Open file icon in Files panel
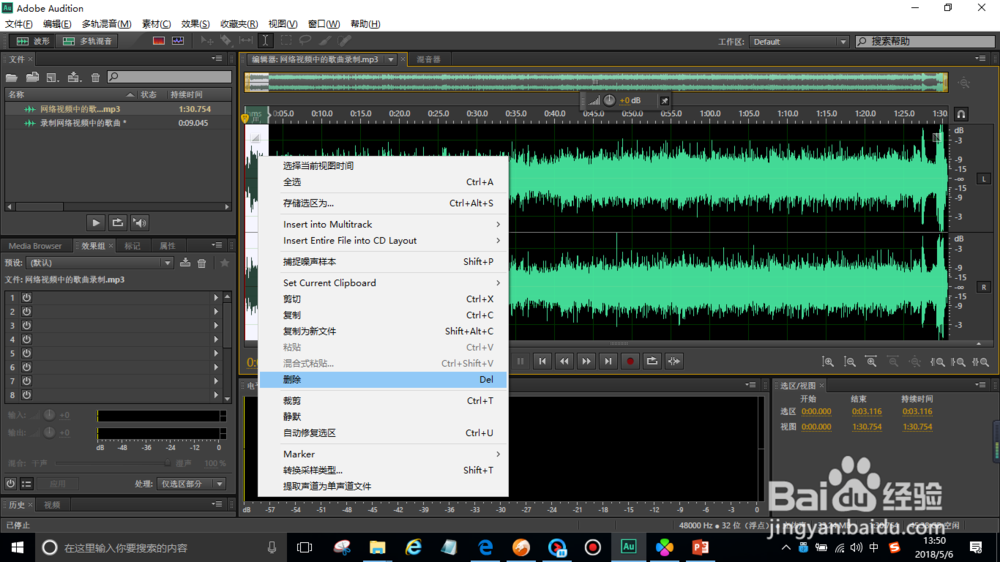Viewport: 1000px width, 562px height. click(x=11, y=77)
